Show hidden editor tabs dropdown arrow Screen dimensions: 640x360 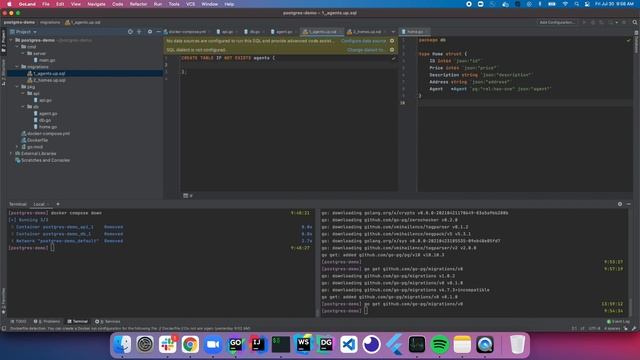click(x=393, y=31)
